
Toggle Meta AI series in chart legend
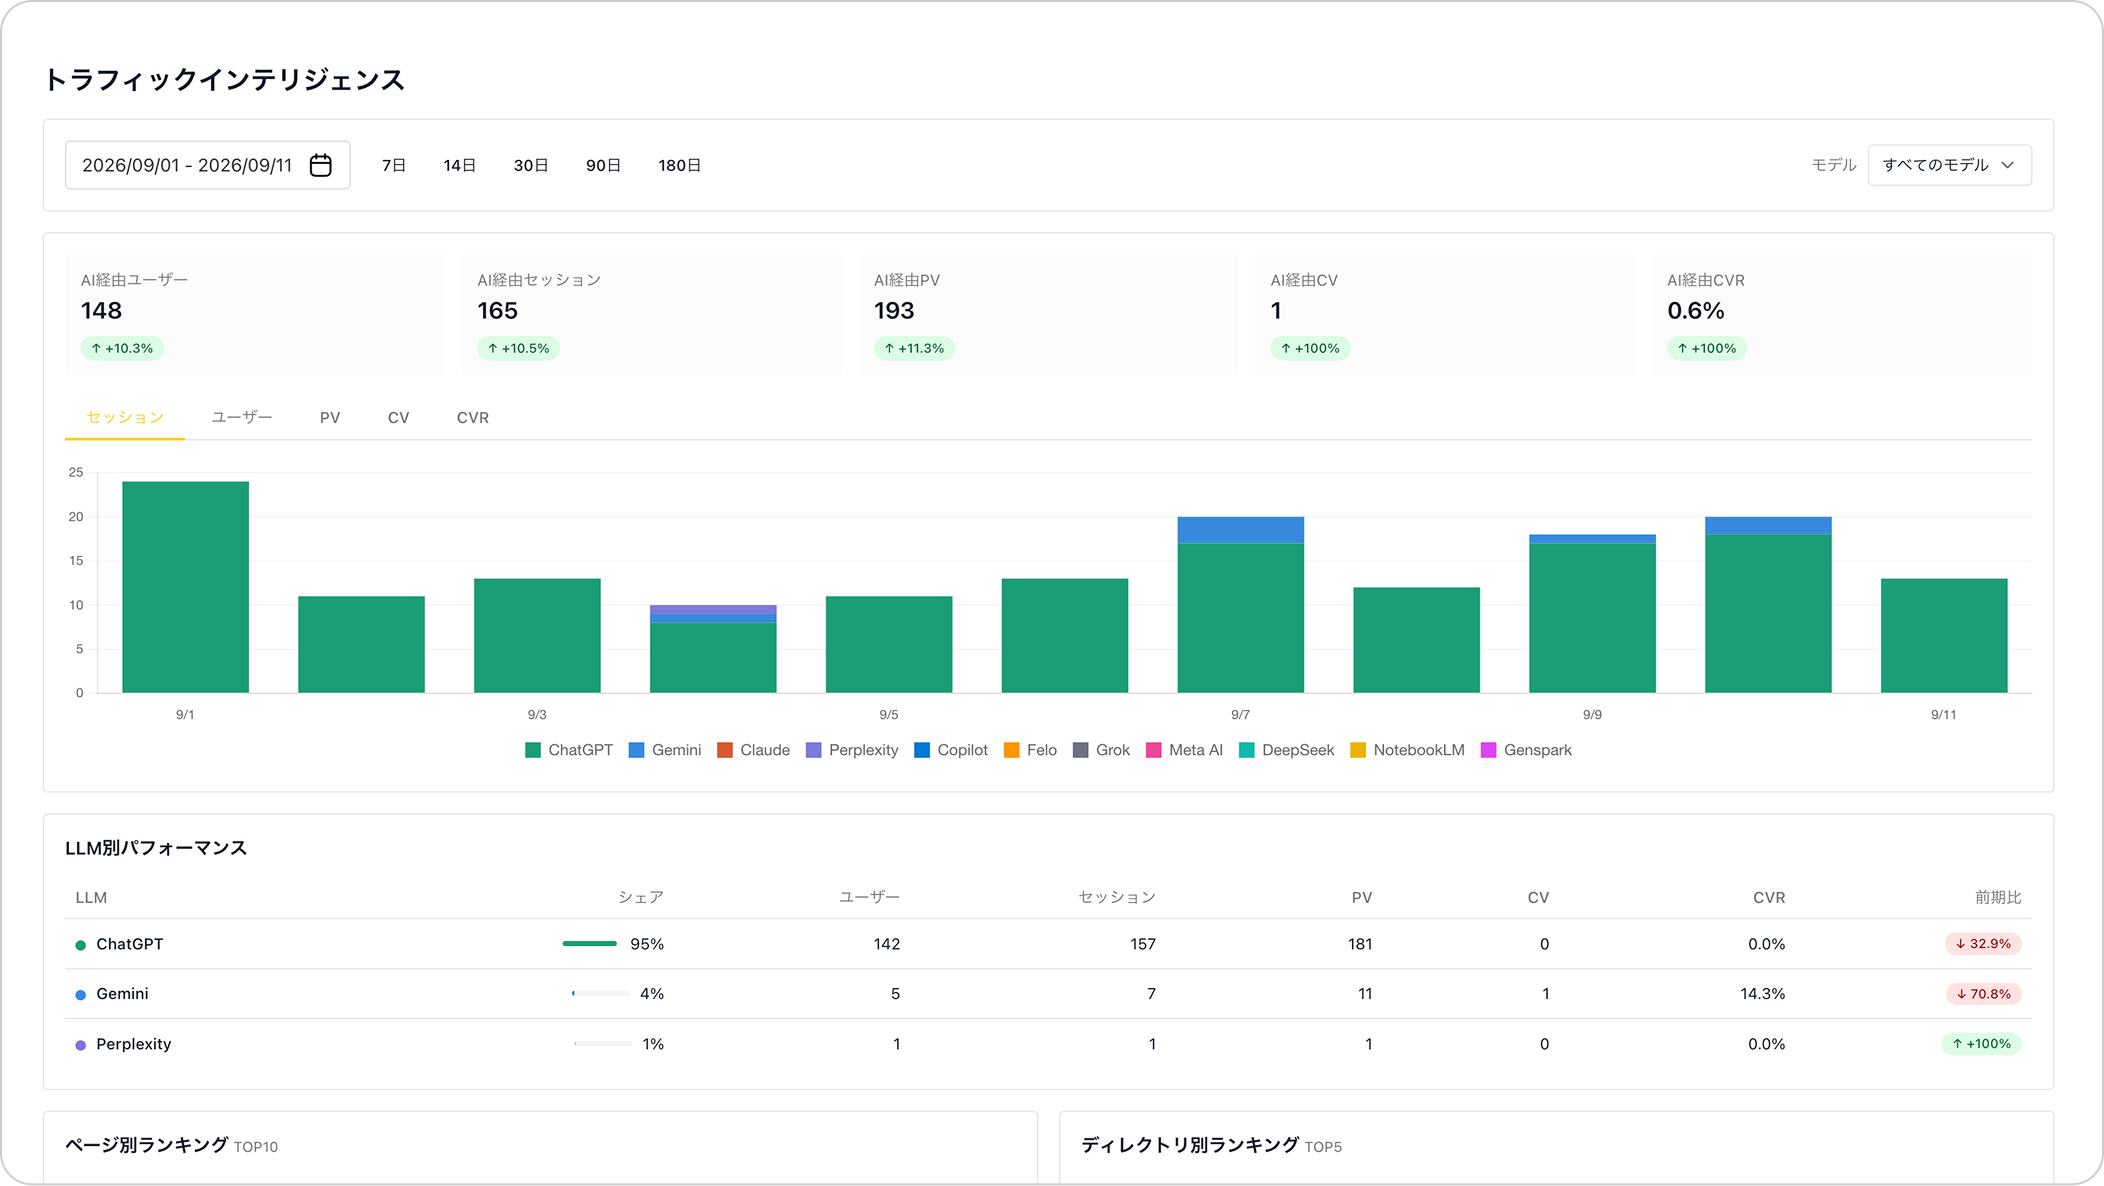(1184, 750)
